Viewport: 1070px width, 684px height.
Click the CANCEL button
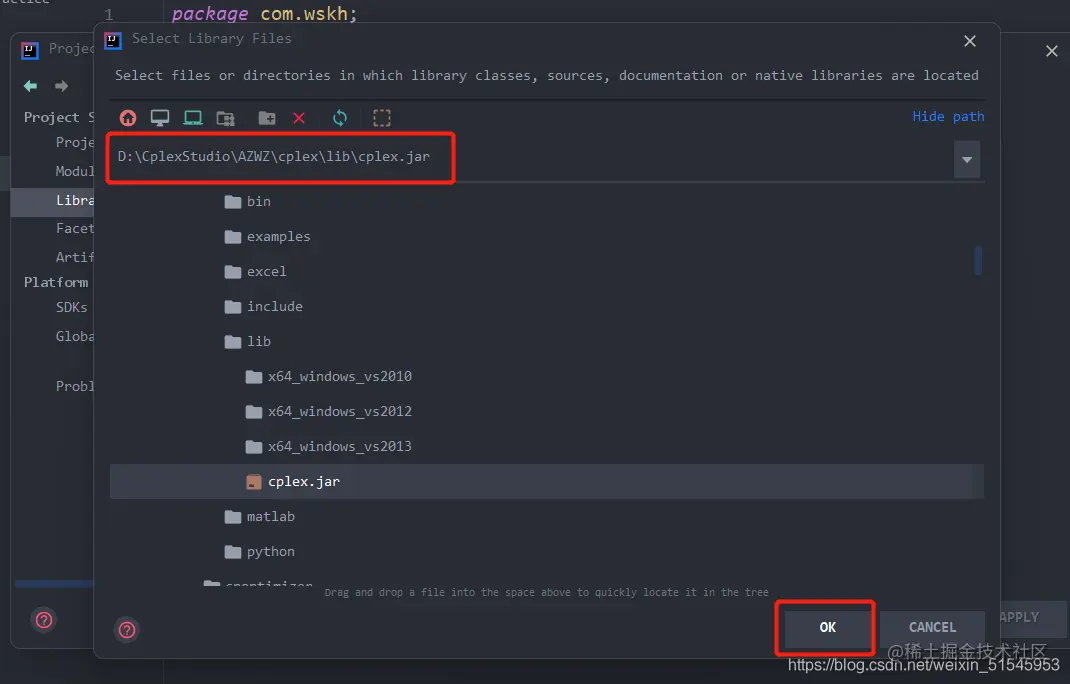(x=932, y=627)
